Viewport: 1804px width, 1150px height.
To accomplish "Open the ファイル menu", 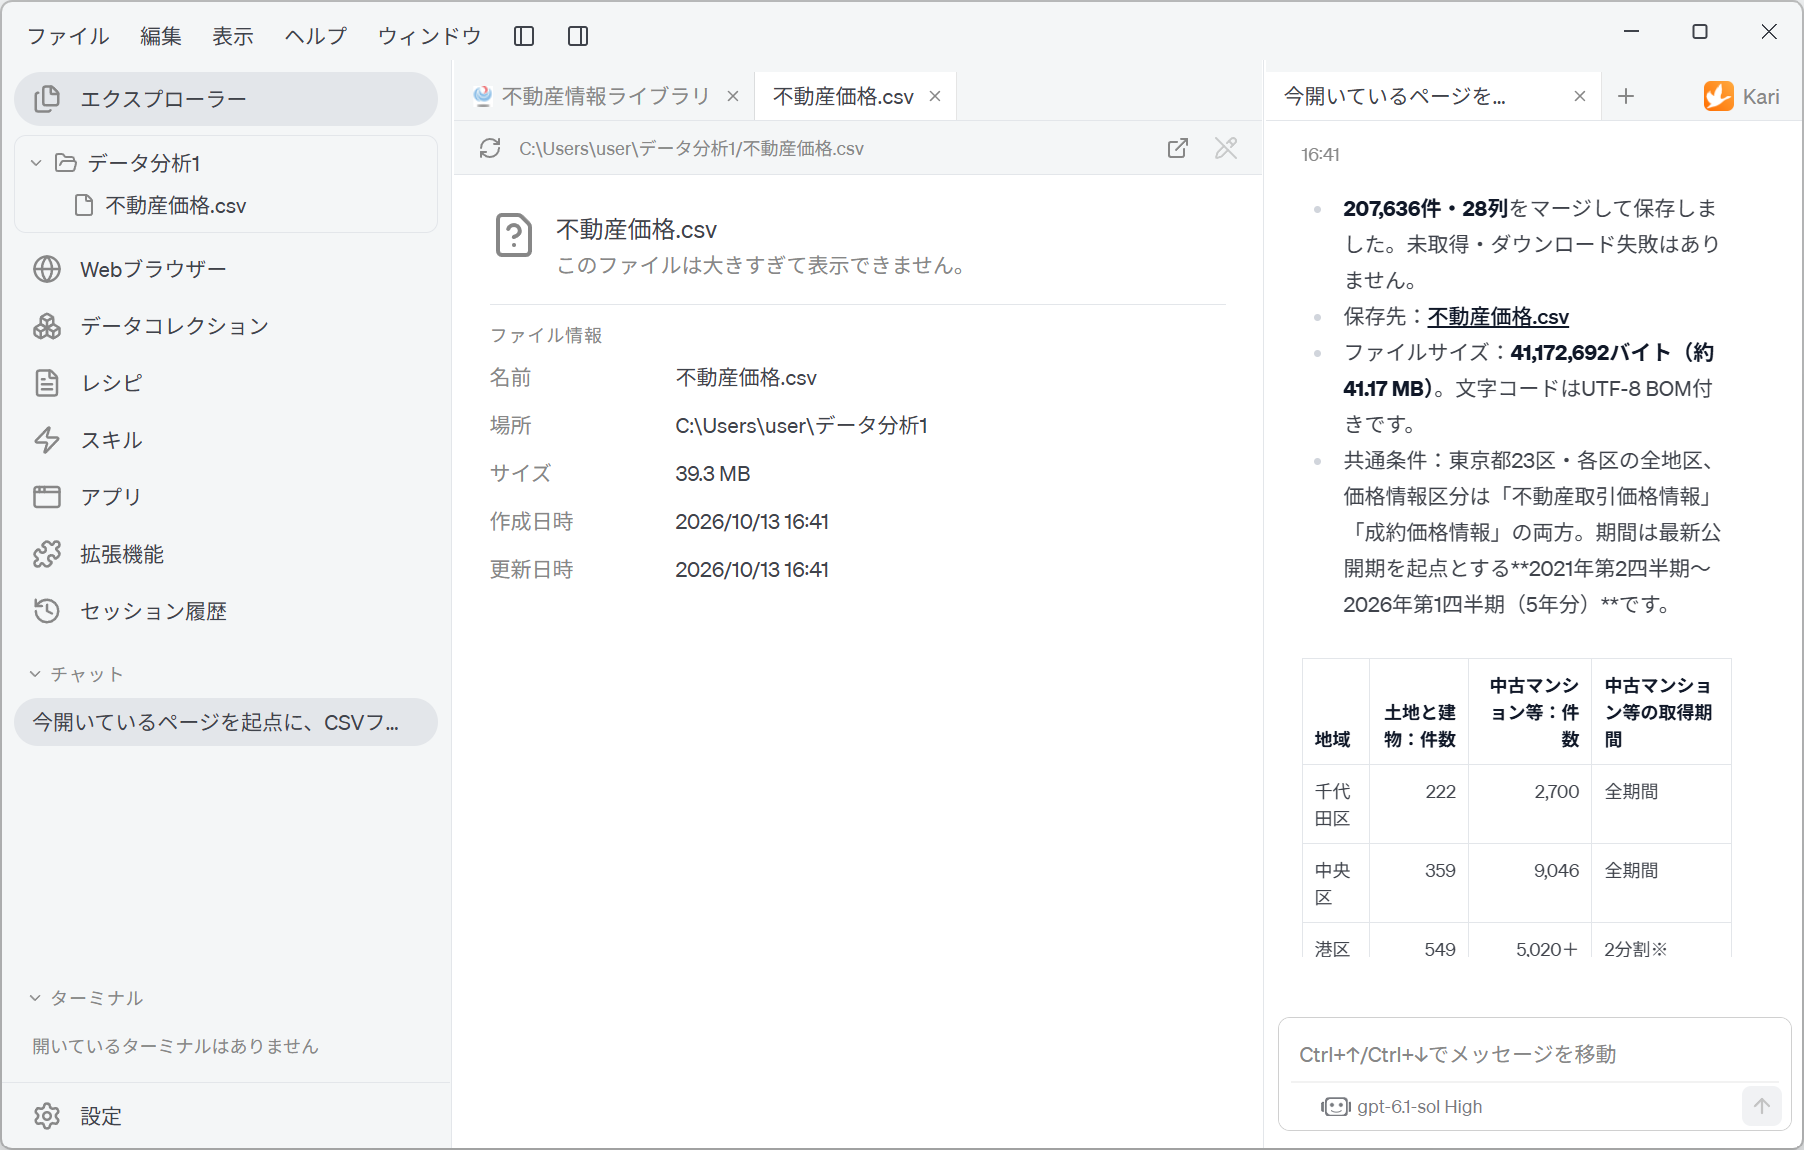I will [68, 36].
